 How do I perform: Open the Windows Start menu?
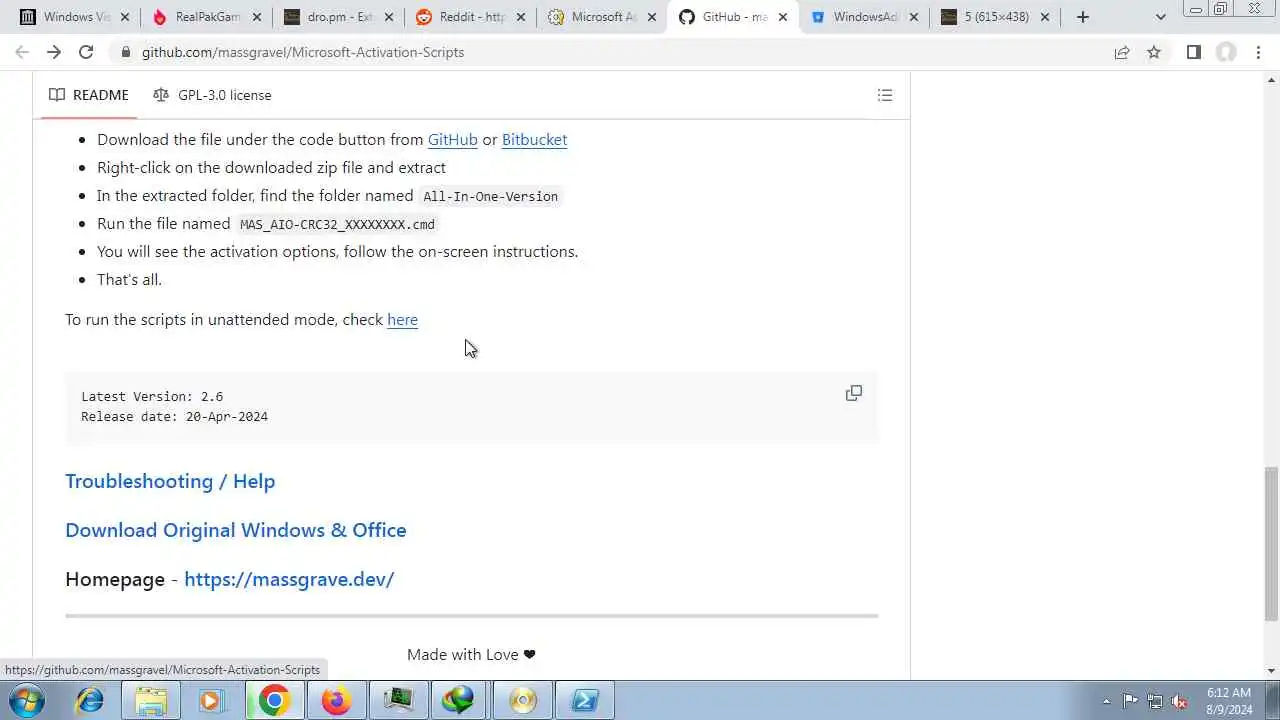point(27,700)
